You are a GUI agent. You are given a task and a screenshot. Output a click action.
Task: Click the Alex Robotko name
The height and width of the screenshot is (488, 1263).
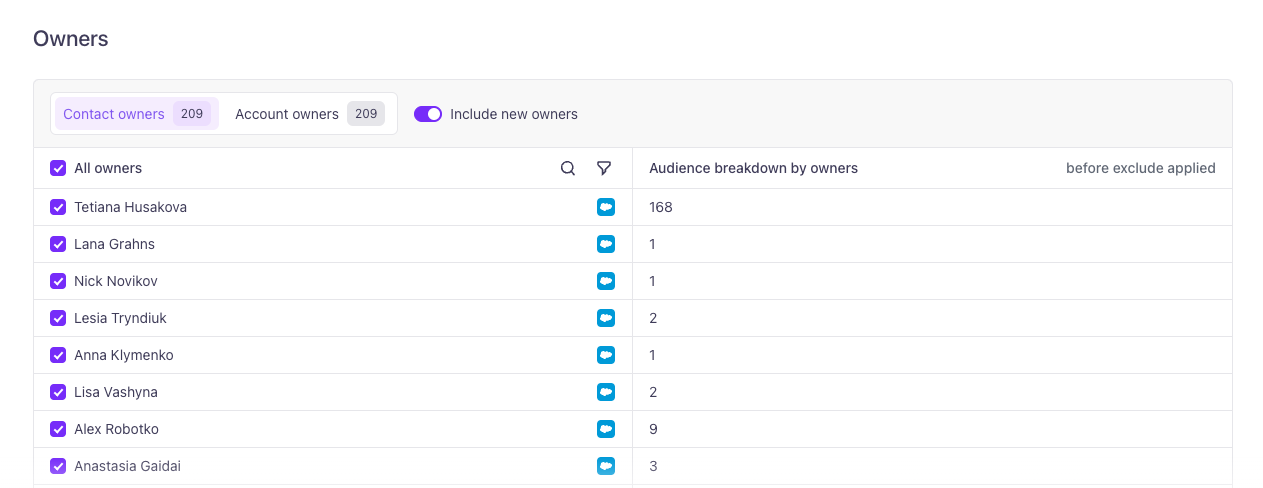(x=117, y=429)
